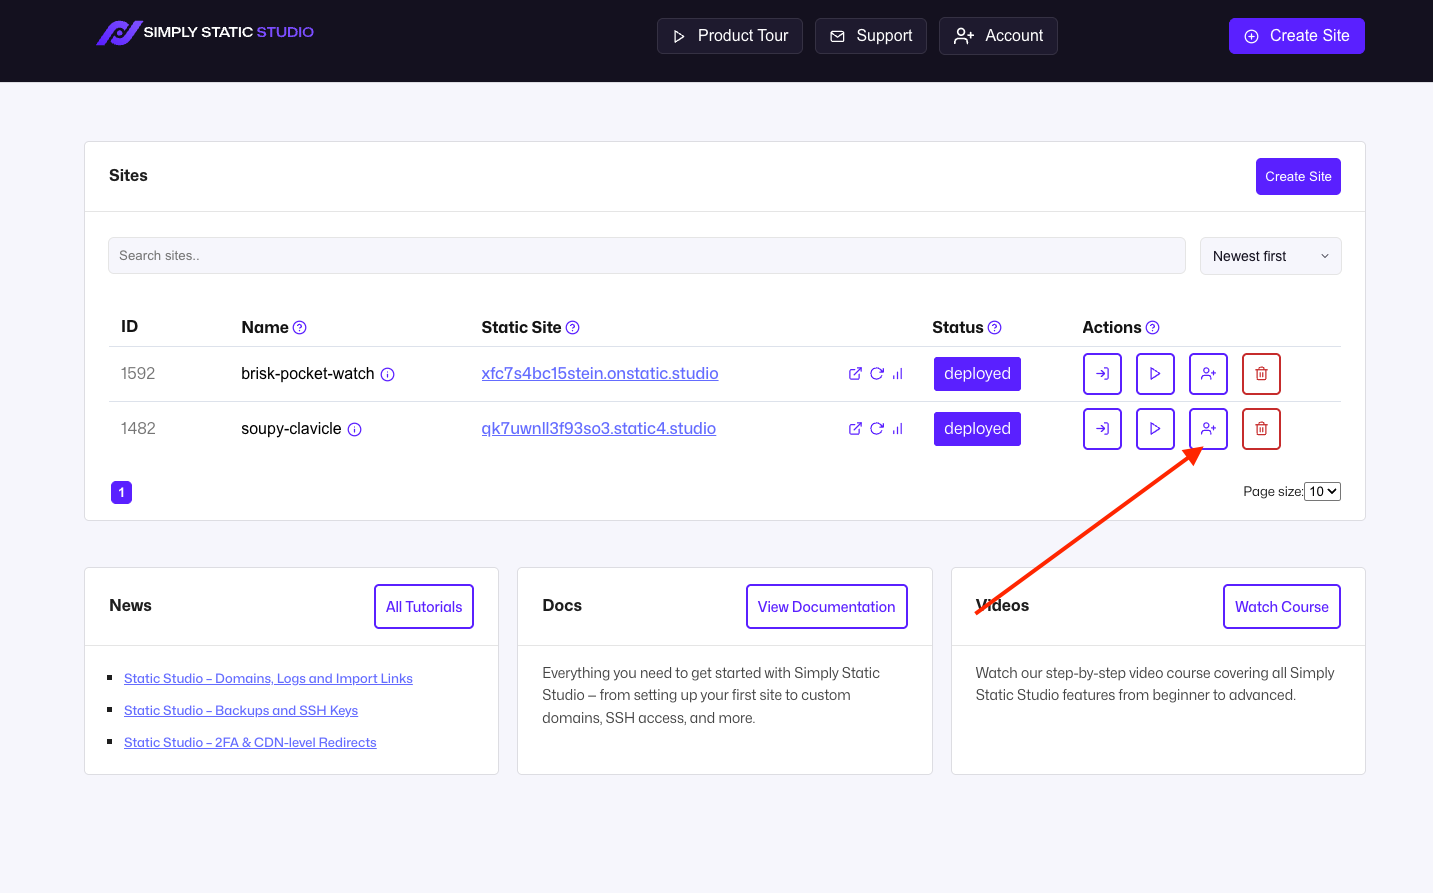Image resolution: width=1433 pixels, height=893 pixels.
Task: Start the brisk-pocket-watch site with play icon
Action: [x=1155, y=374]
